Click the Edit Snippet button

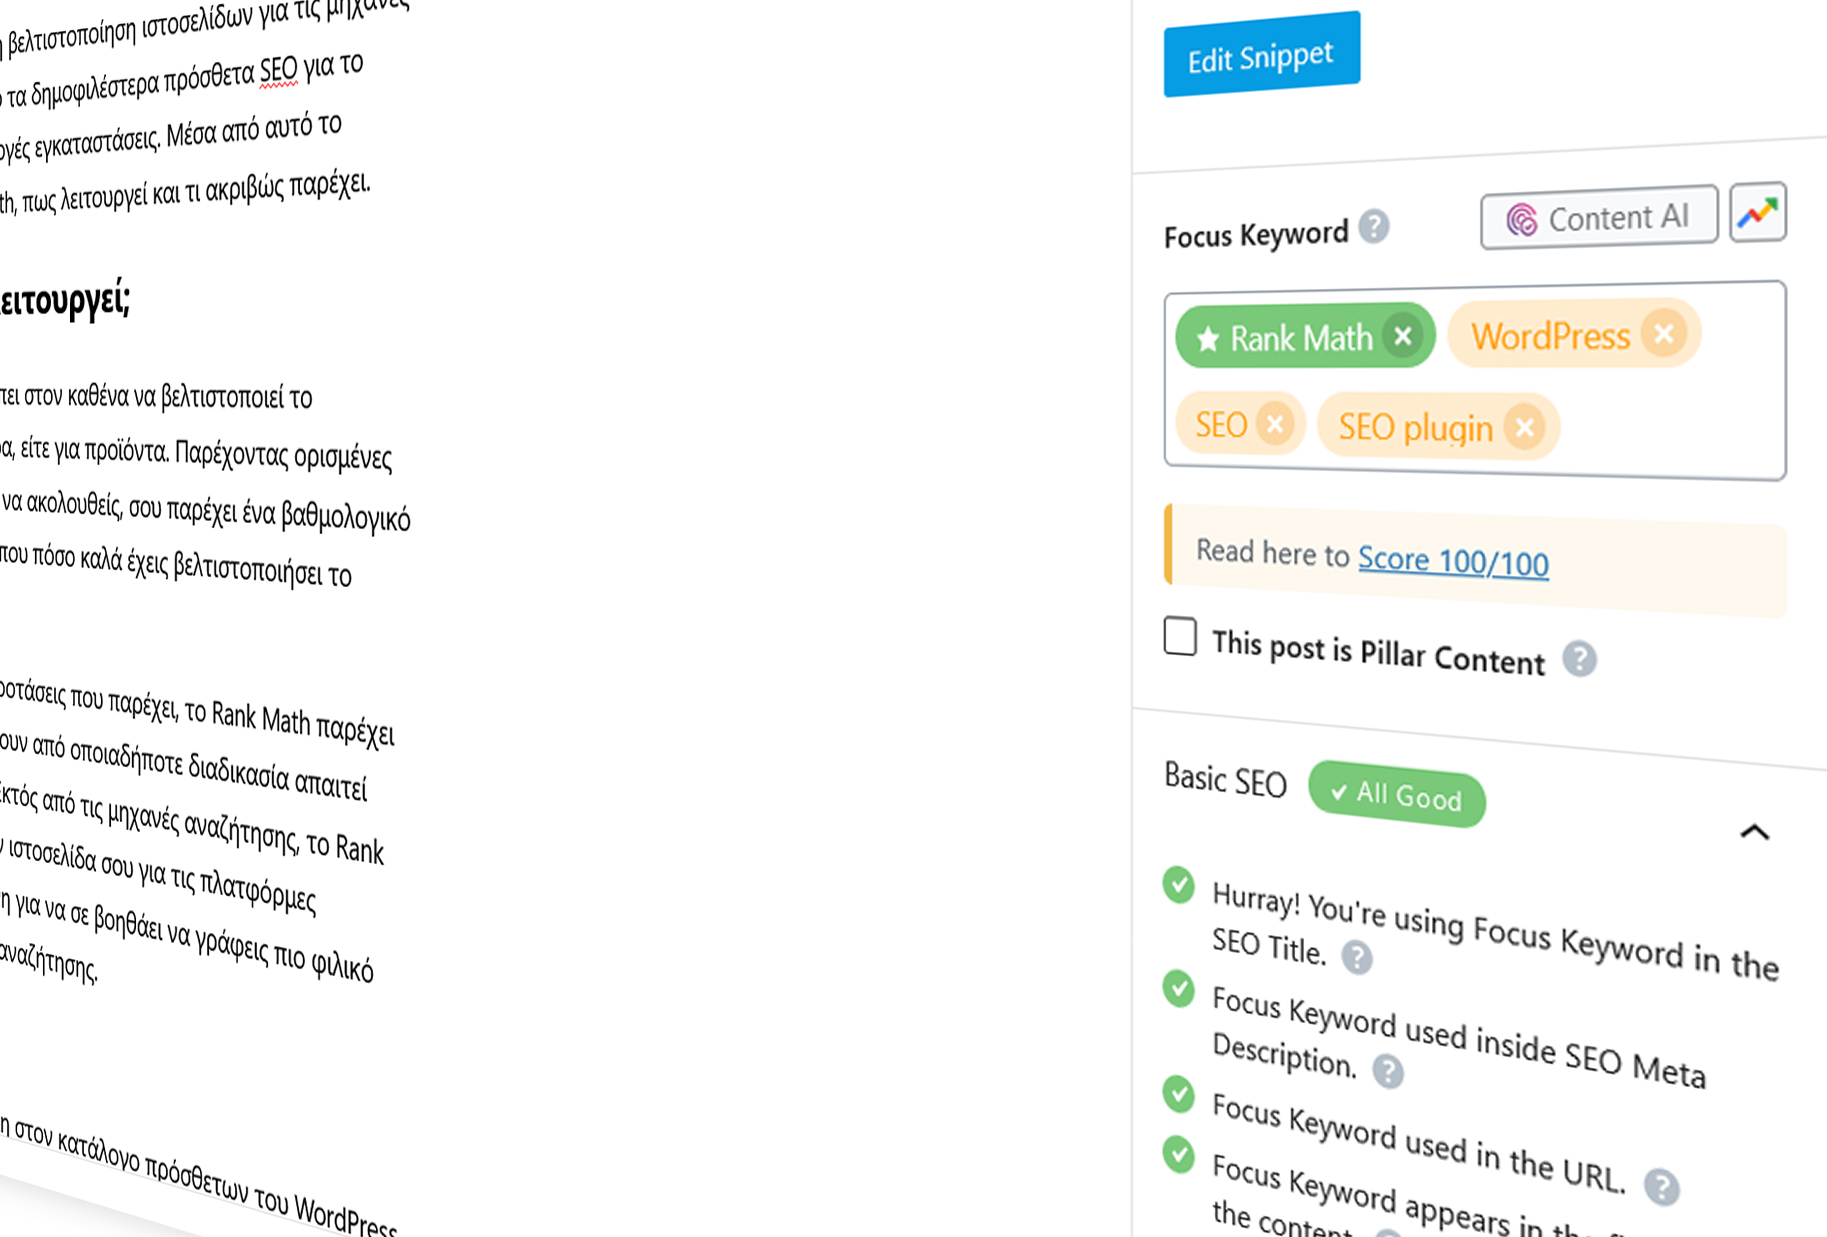1261,56
